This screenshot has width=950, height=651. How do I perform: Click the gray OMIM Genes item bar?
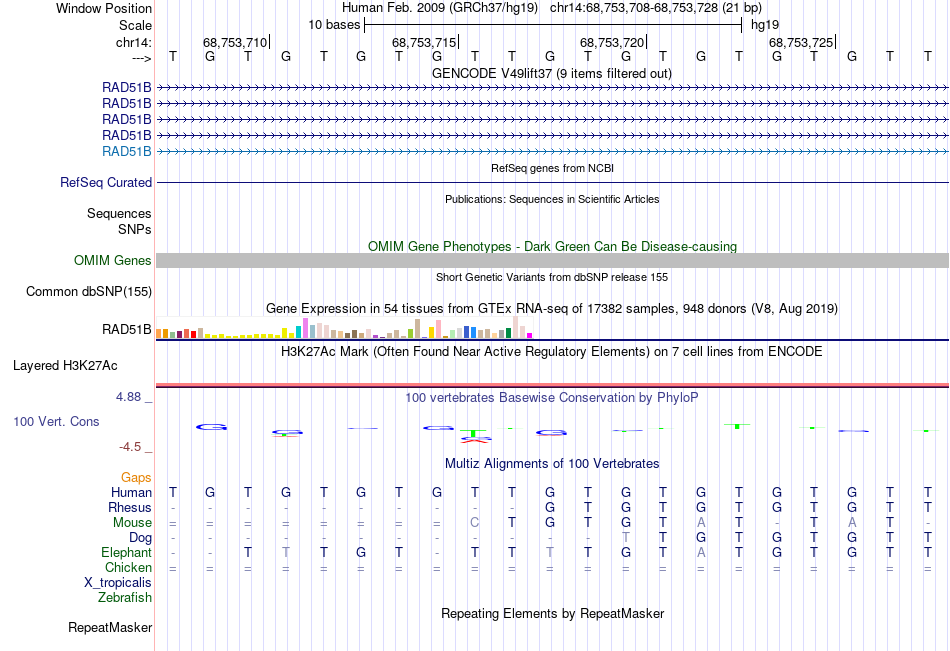552,261
